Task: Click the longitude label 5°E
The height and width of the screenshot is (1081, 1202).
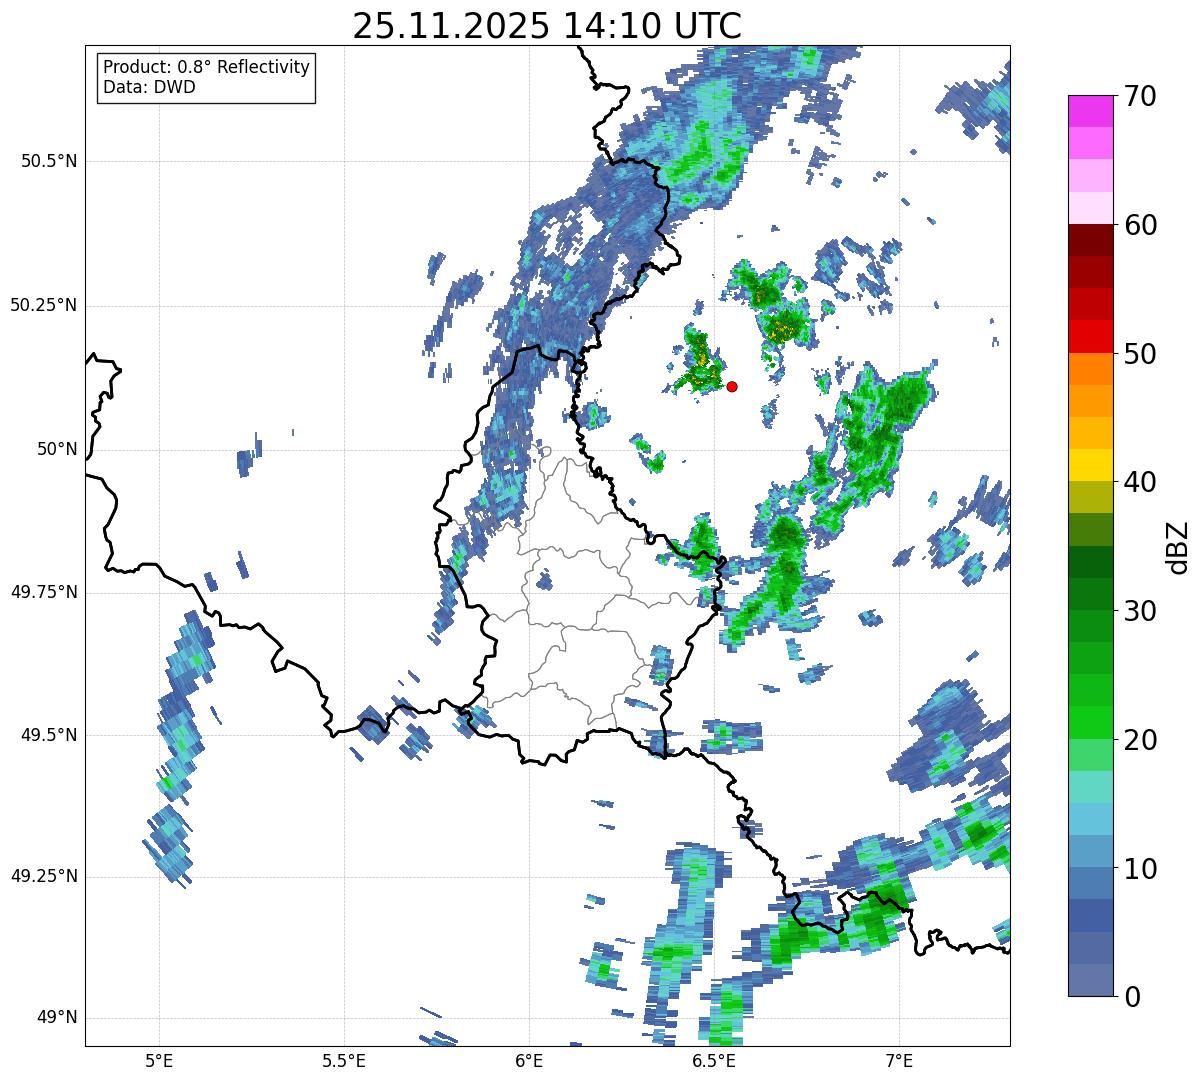Action: point(158,1060)
